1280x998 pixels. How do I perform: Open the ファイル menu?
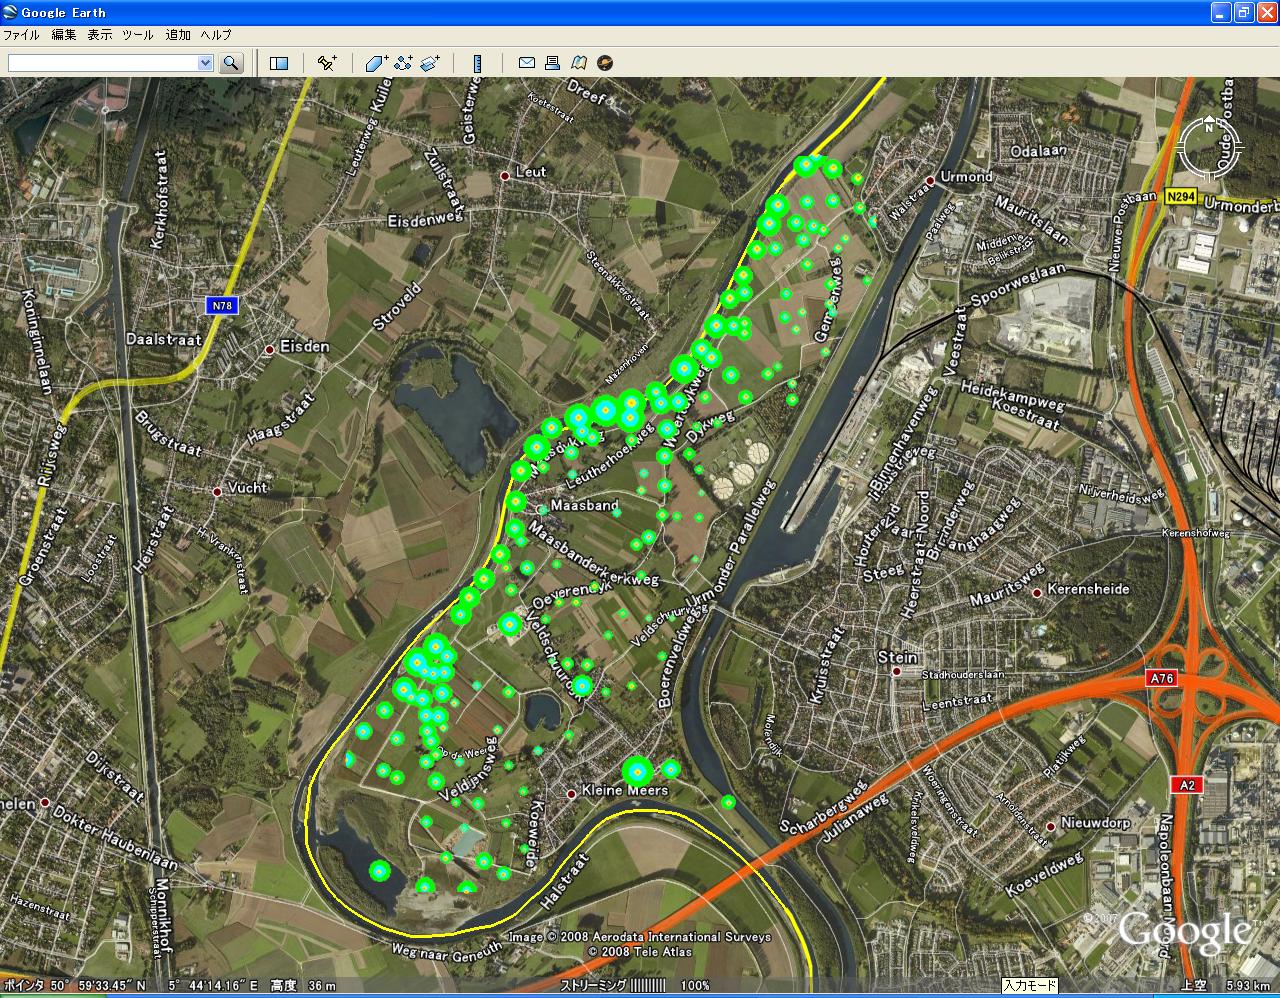(x=21, y=34)
